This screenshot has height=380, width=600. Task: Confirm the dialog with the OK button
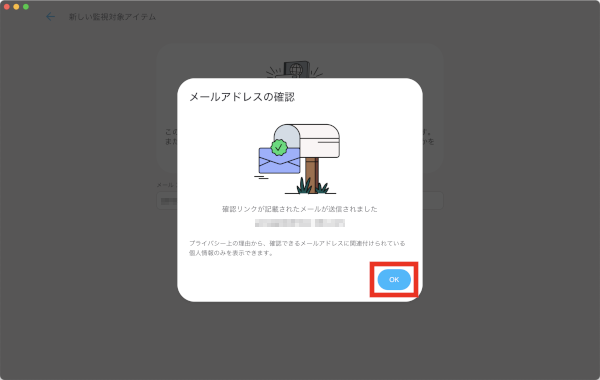tap(394, 279)
